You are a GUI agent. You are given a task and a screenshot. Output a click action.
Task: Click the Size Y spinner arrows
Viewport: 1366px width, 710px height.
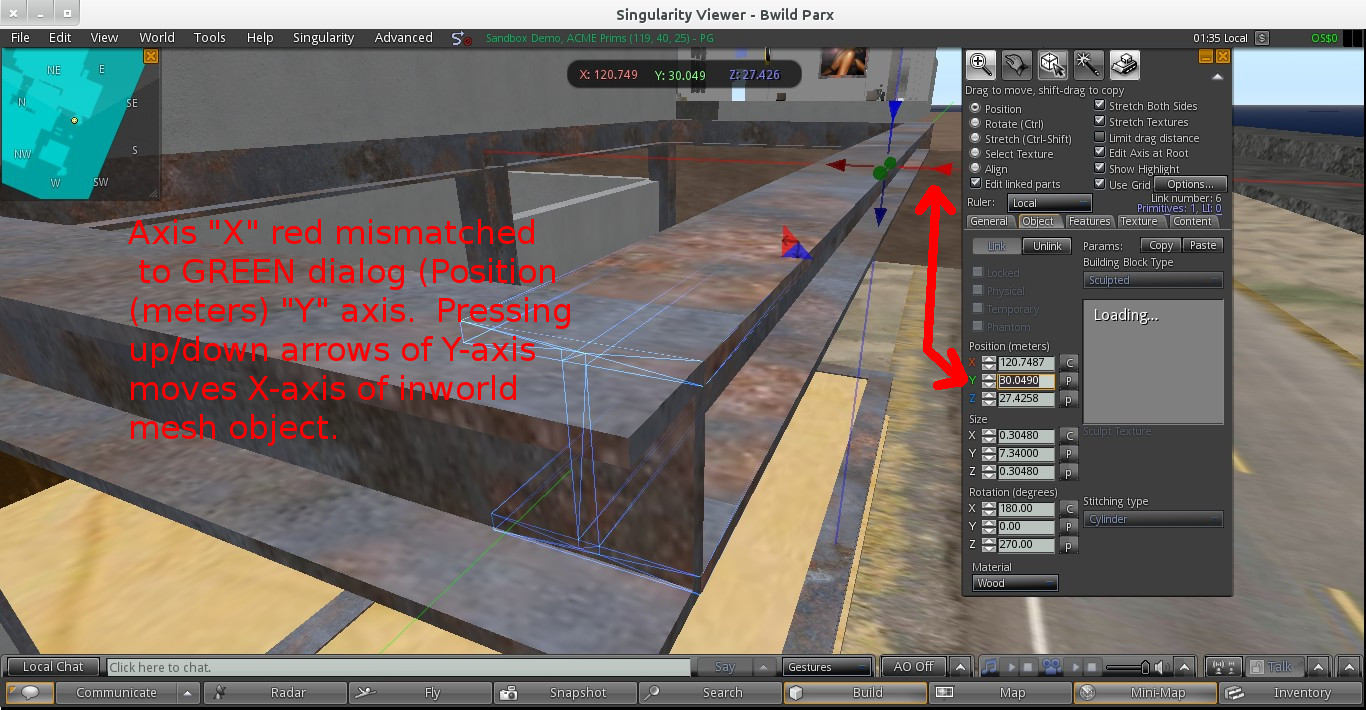[989, 454]
